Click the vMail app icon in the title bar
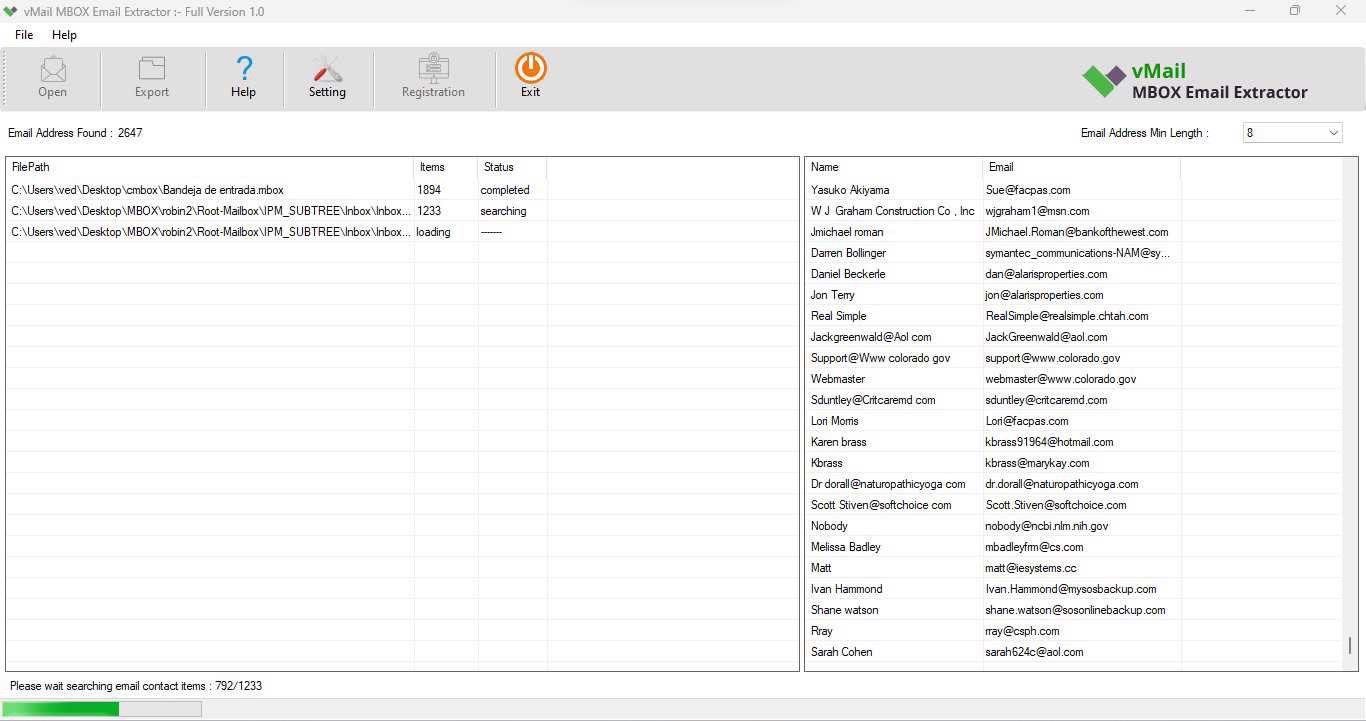This screenshot has width=1366, height=721. coord(10,11)
